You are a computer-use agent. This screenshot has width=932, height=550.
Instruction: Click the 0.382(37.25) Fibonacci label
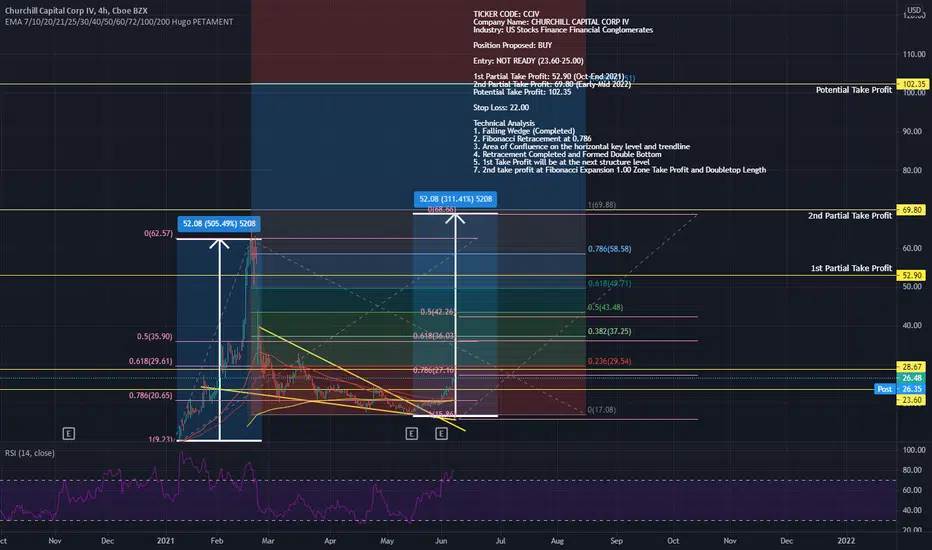tap(609, 331)
